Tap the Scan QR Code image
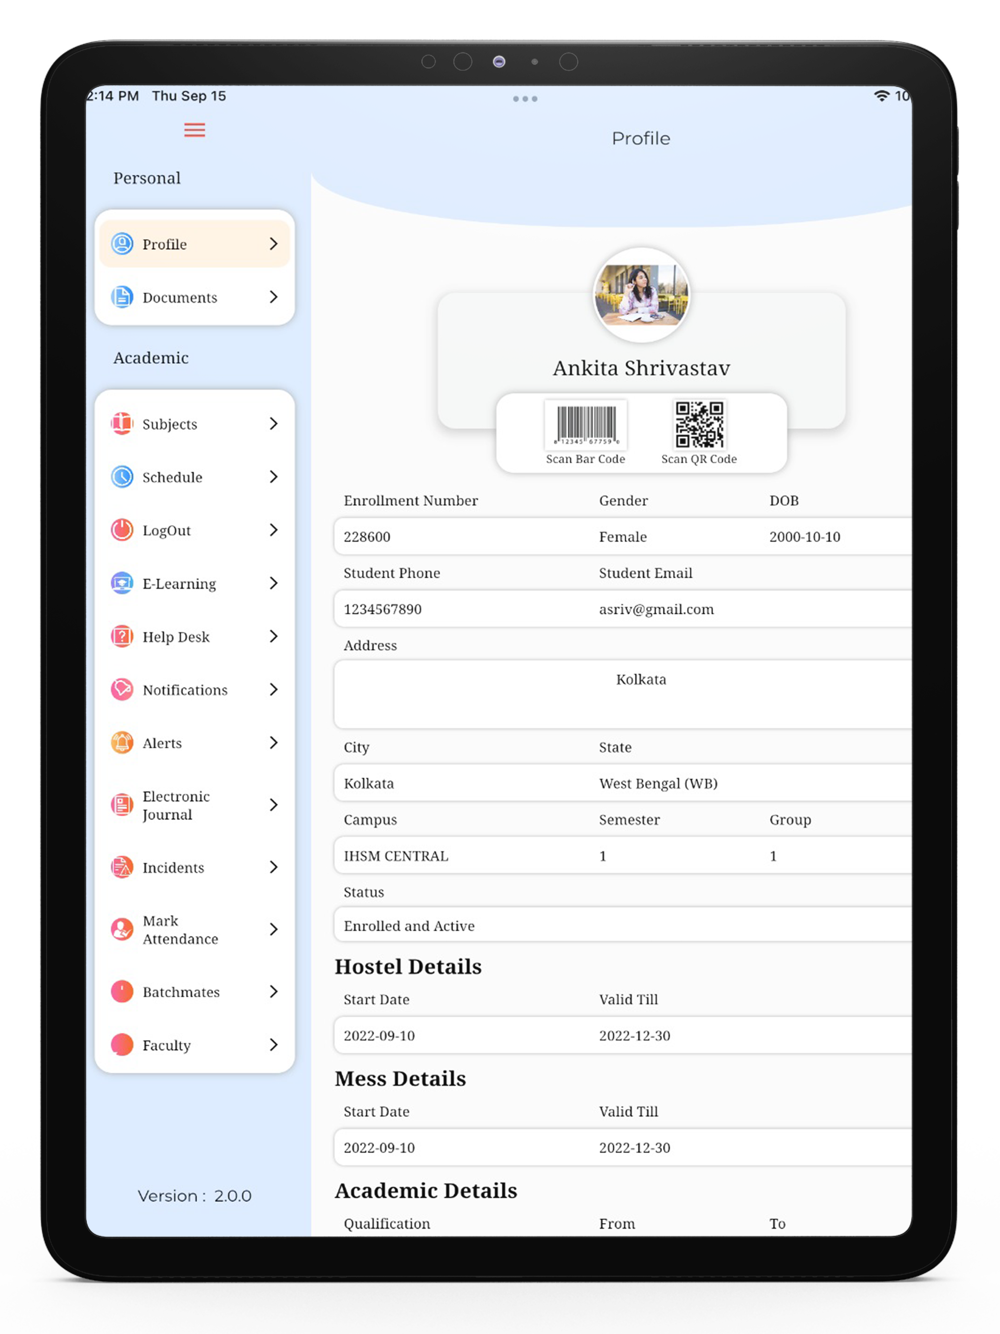Viewport: 1000px width, 1334px height. pos(699,425)
